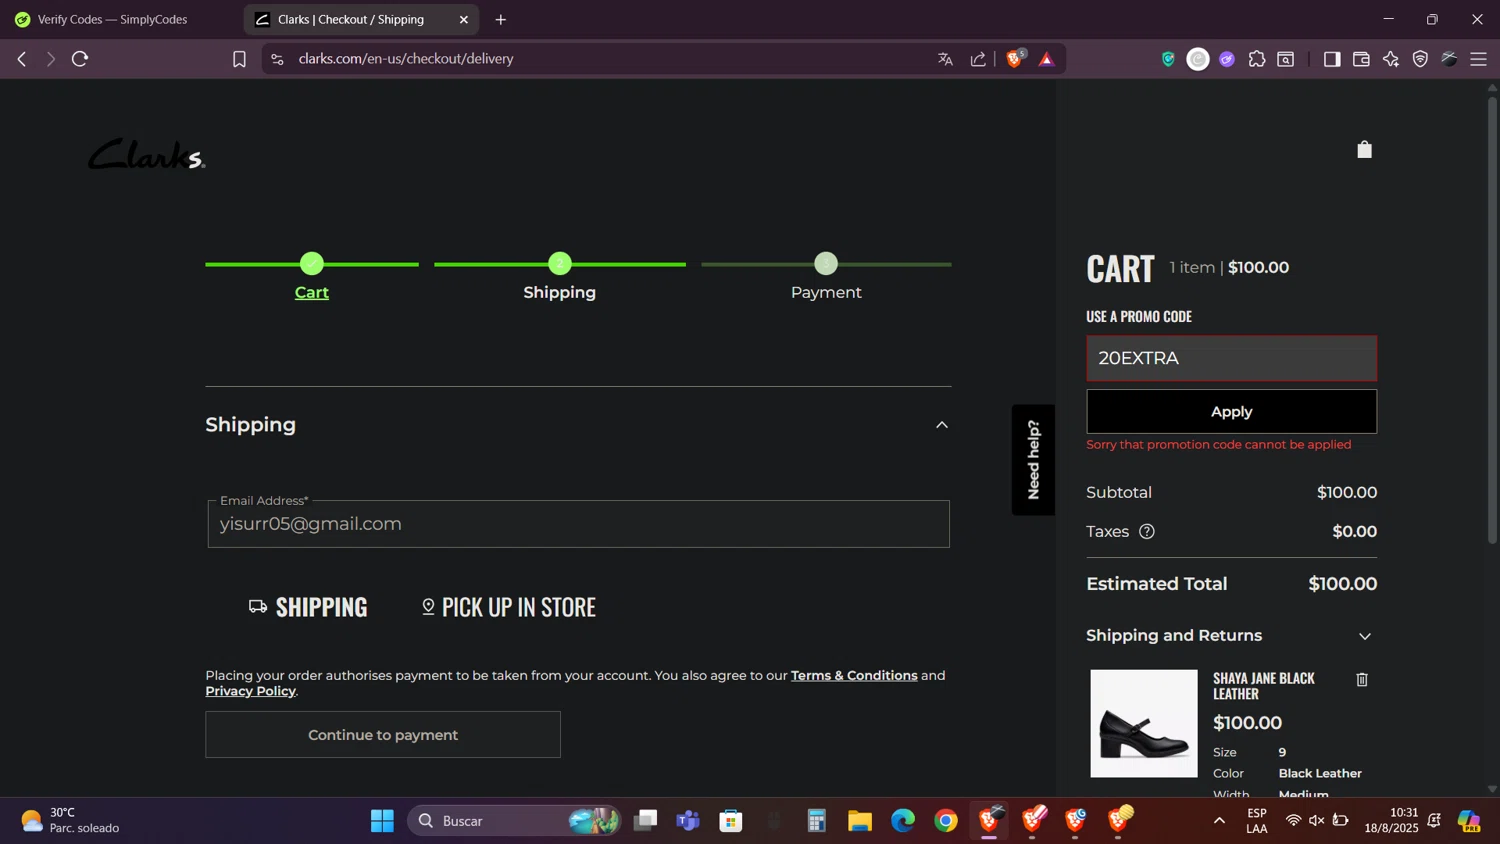
Task: Click the browser address bar URL
Action: tap(406, 59)
